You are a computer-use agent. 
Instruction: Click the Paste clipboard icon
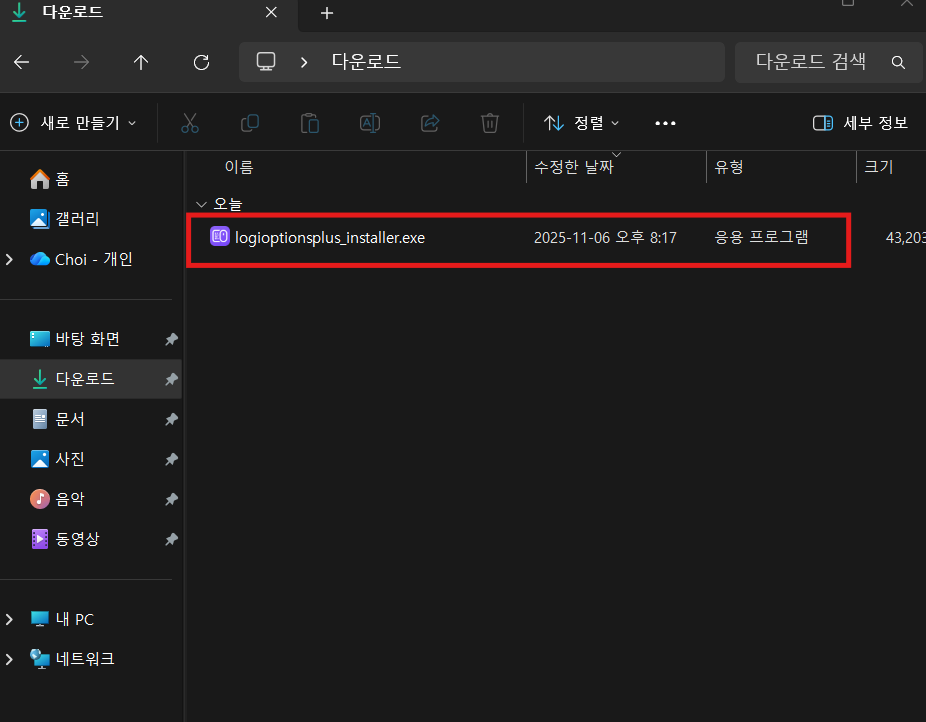pyautogui.click(x=310, y=123)
